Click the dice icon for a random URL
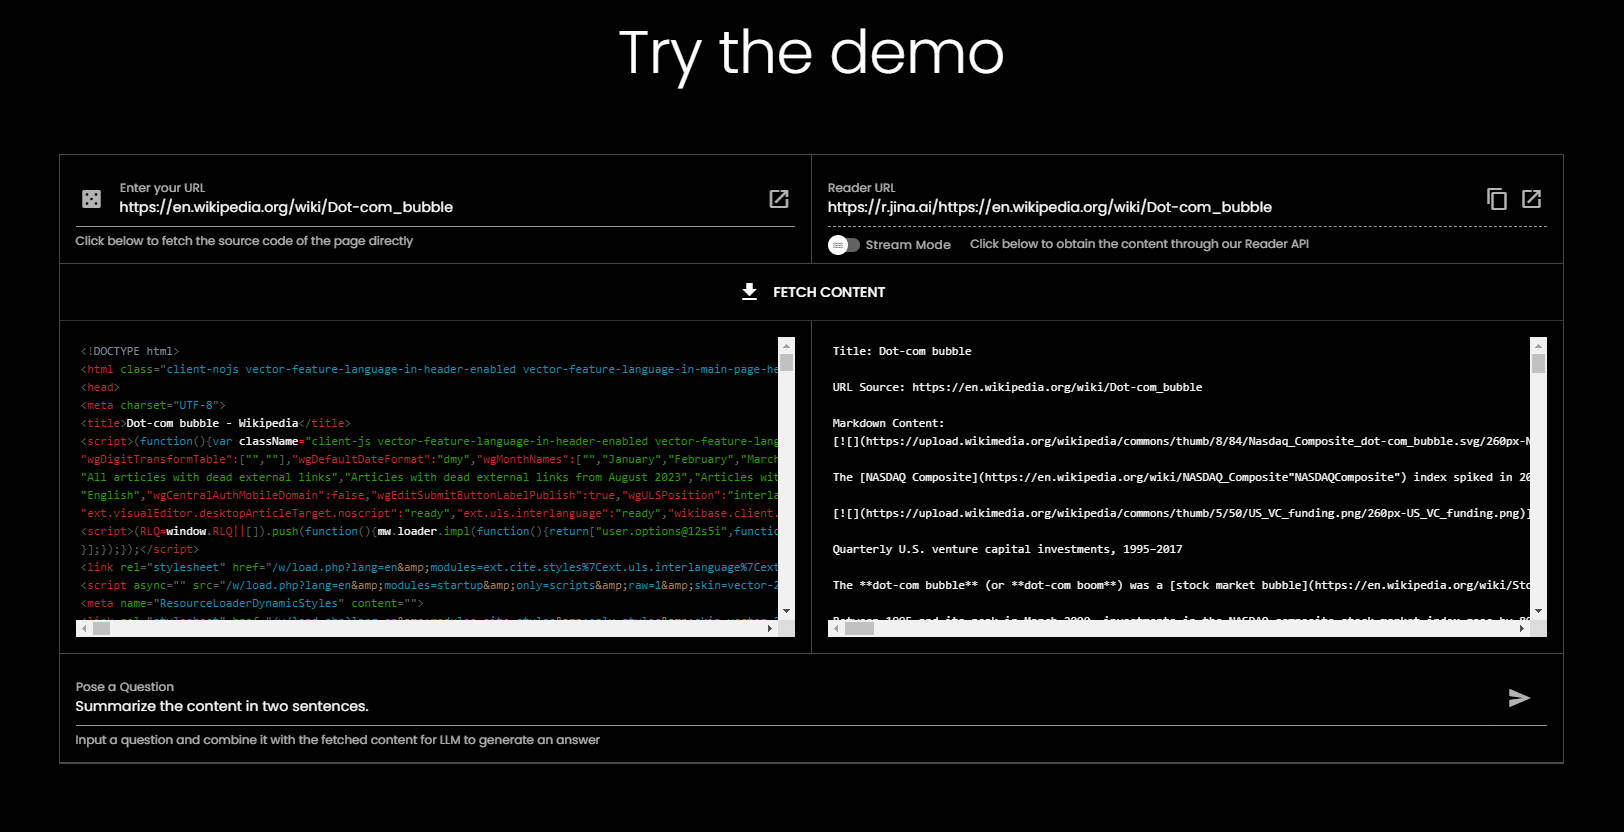The width and height of the screenshot is (1624, 832). pos(91,199)
